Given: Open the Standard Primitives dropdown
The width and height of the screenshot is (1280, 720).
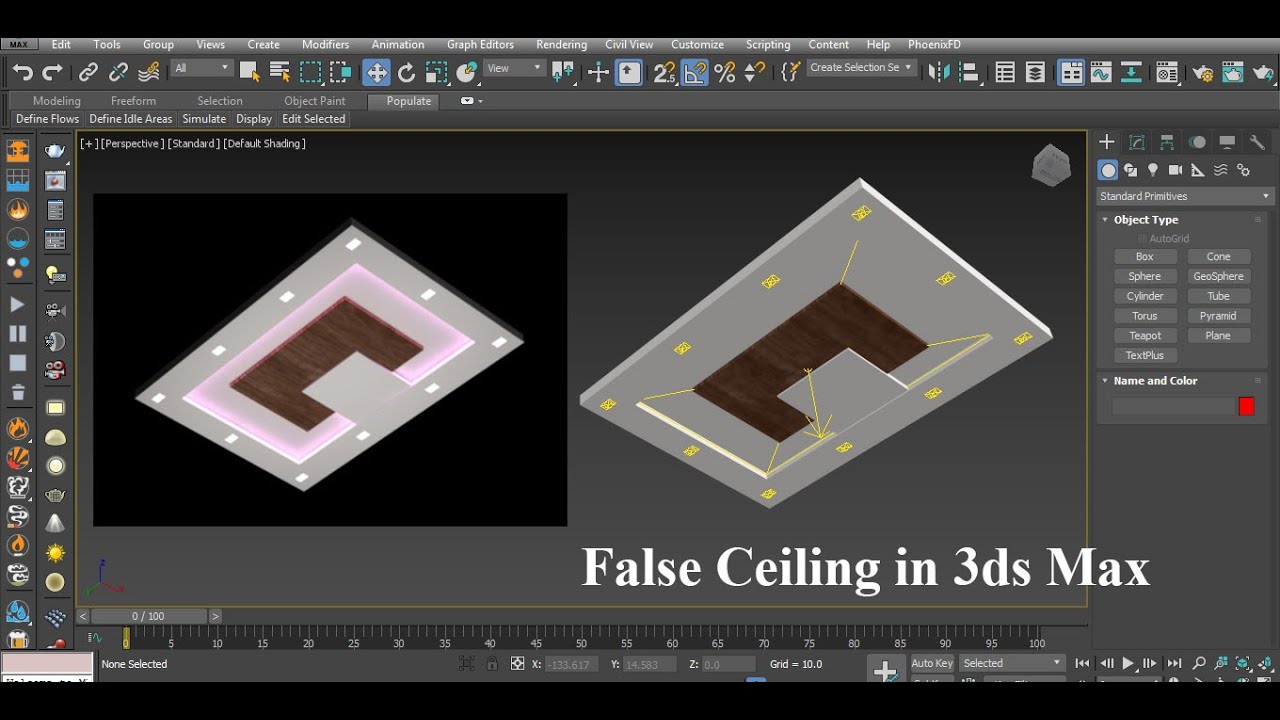Looking at the screenshot, I should [1184, 196].
